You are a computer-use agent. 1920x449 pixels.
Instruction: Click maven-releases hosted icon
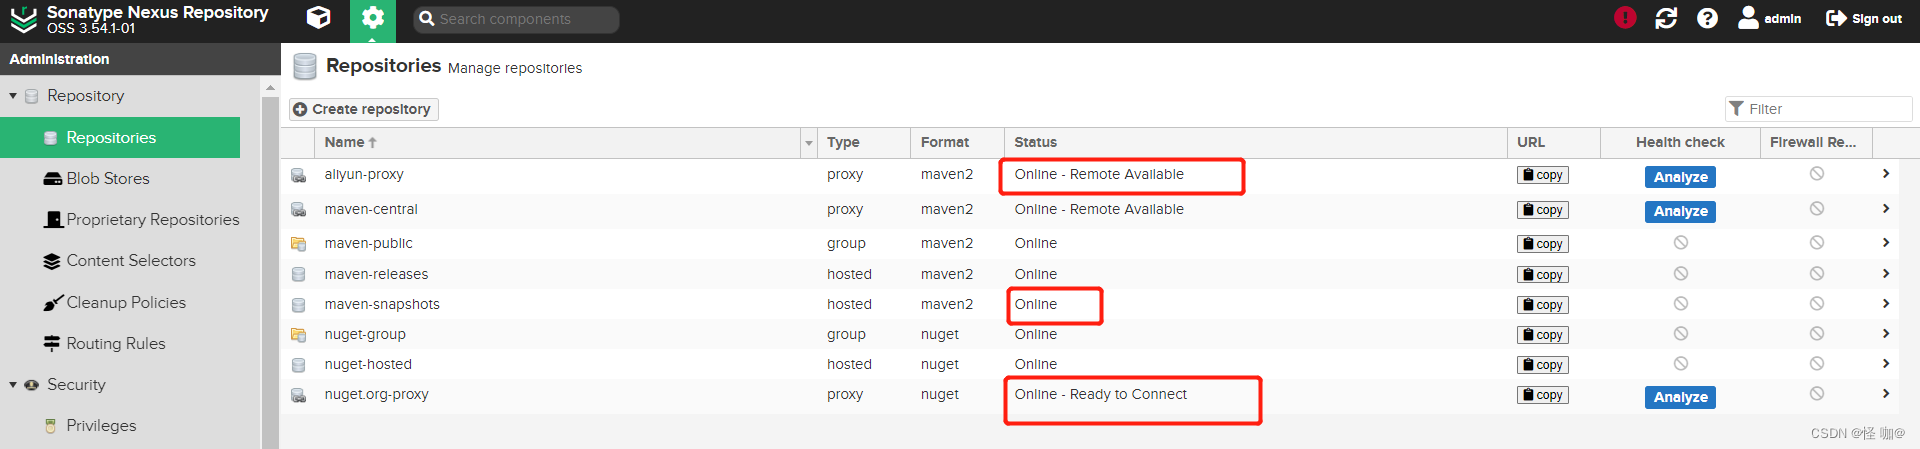point(298,275)
